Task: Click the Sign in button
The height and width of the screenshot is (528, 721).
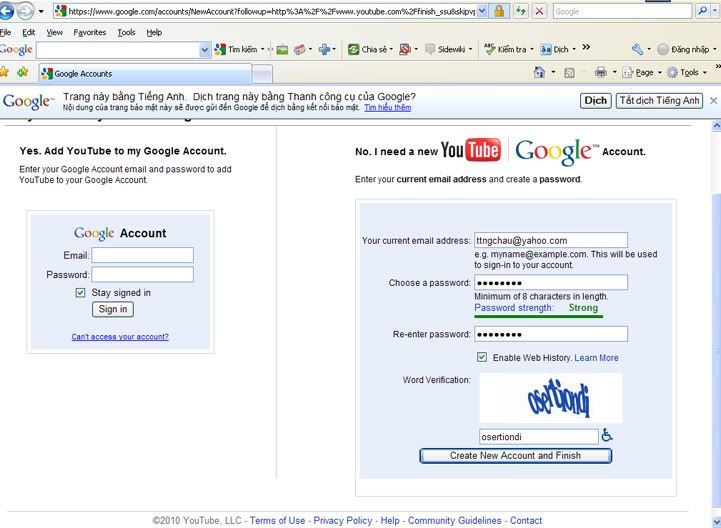Action: tap(113, 309)
